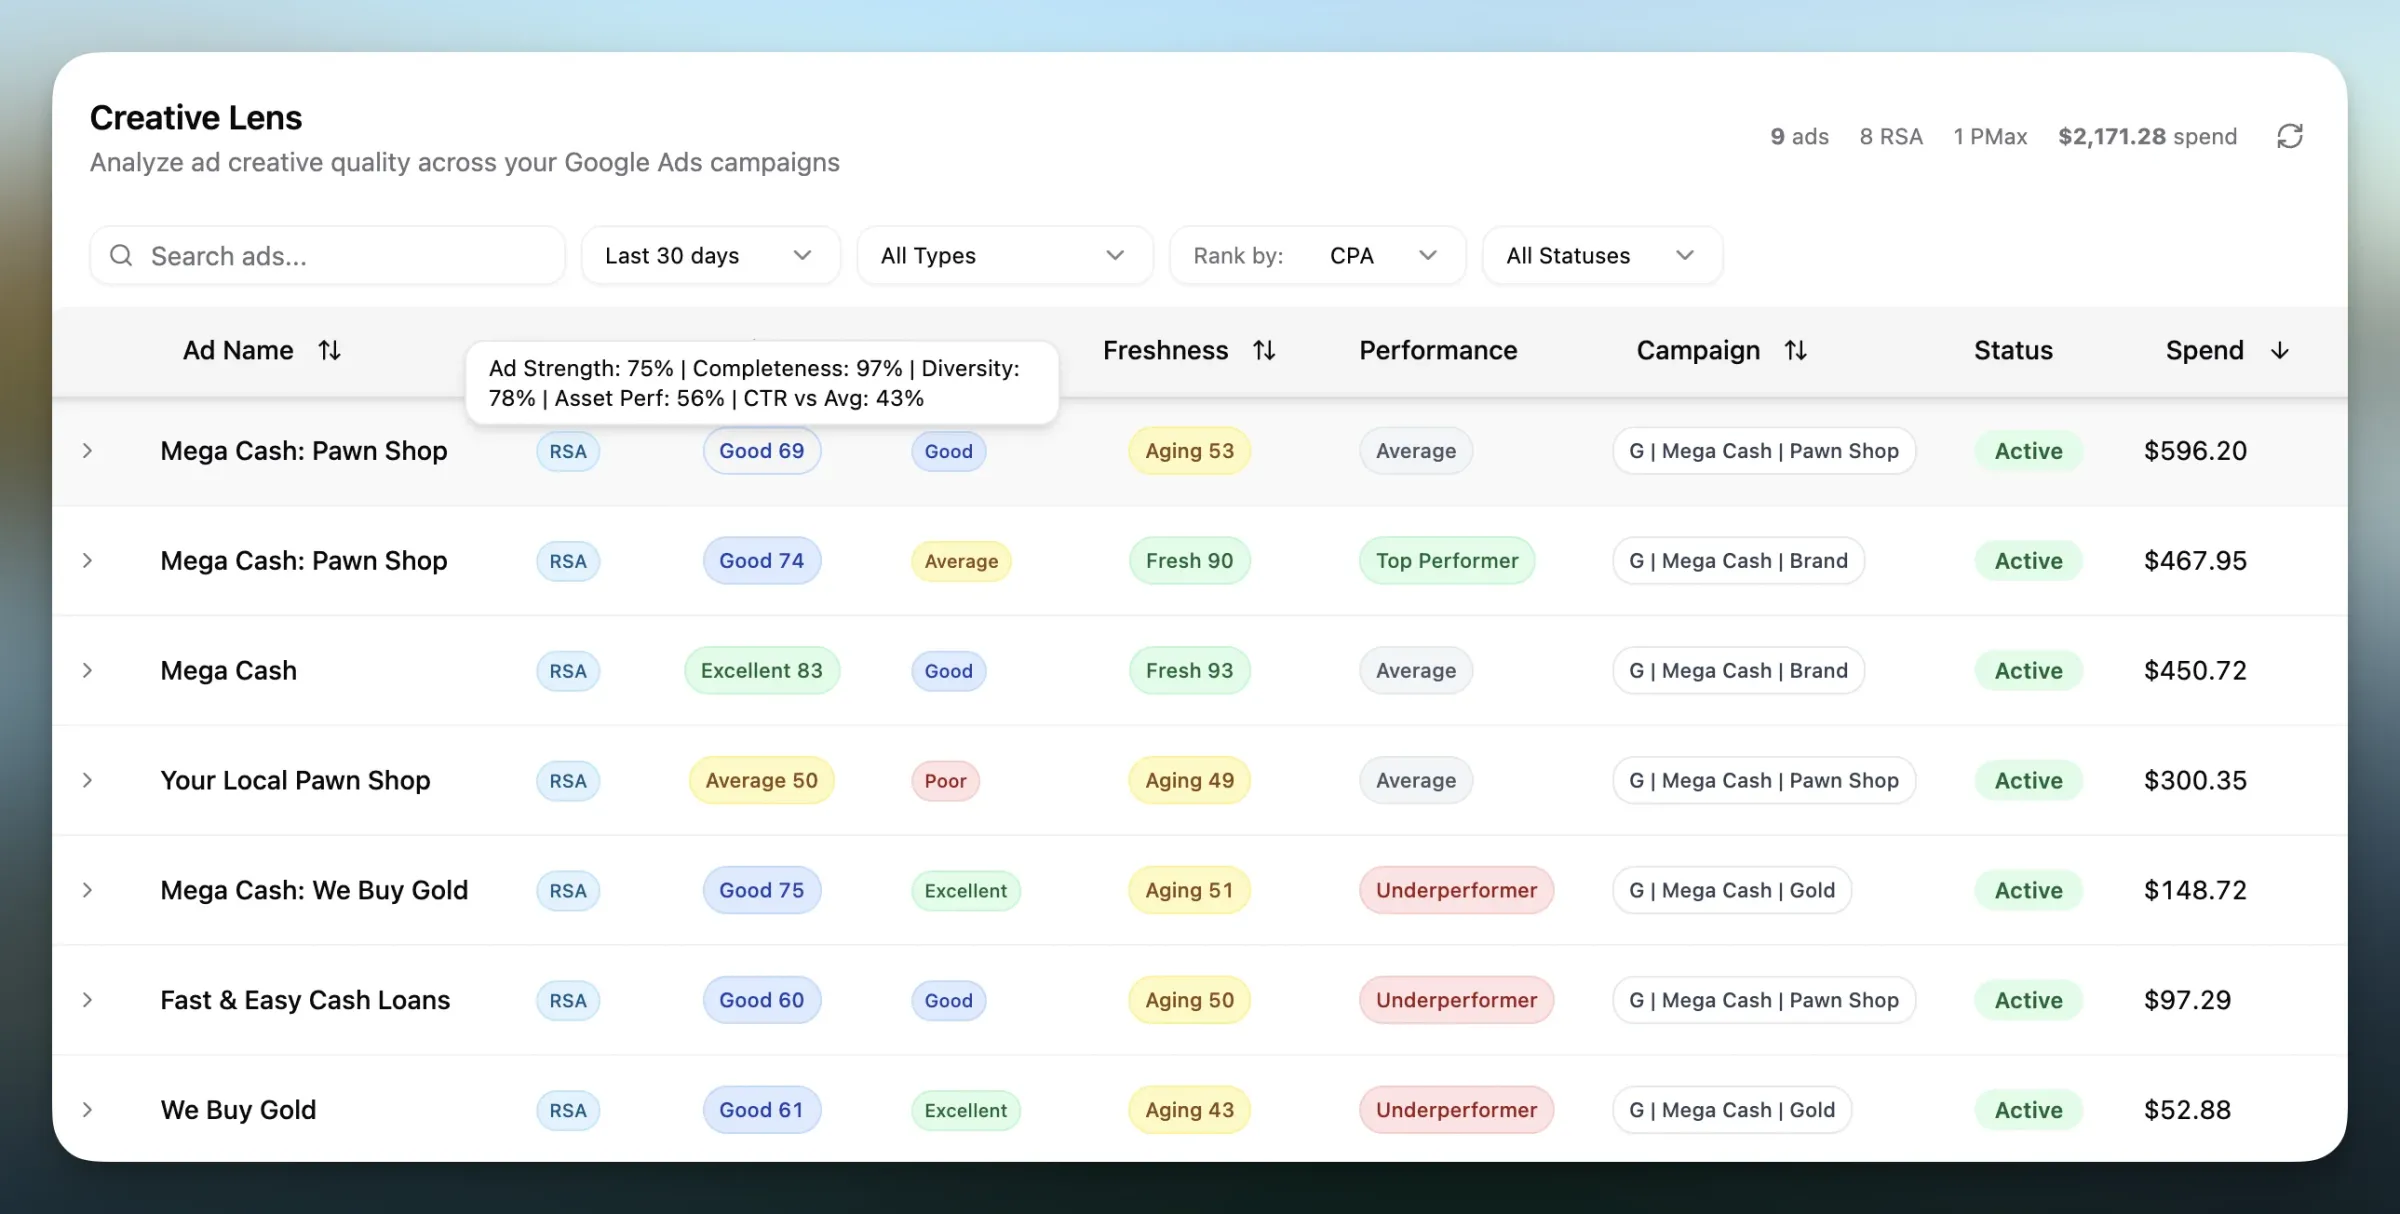
Task: Click the $2,171.28 spend summary
Action: click(2147, 136)
